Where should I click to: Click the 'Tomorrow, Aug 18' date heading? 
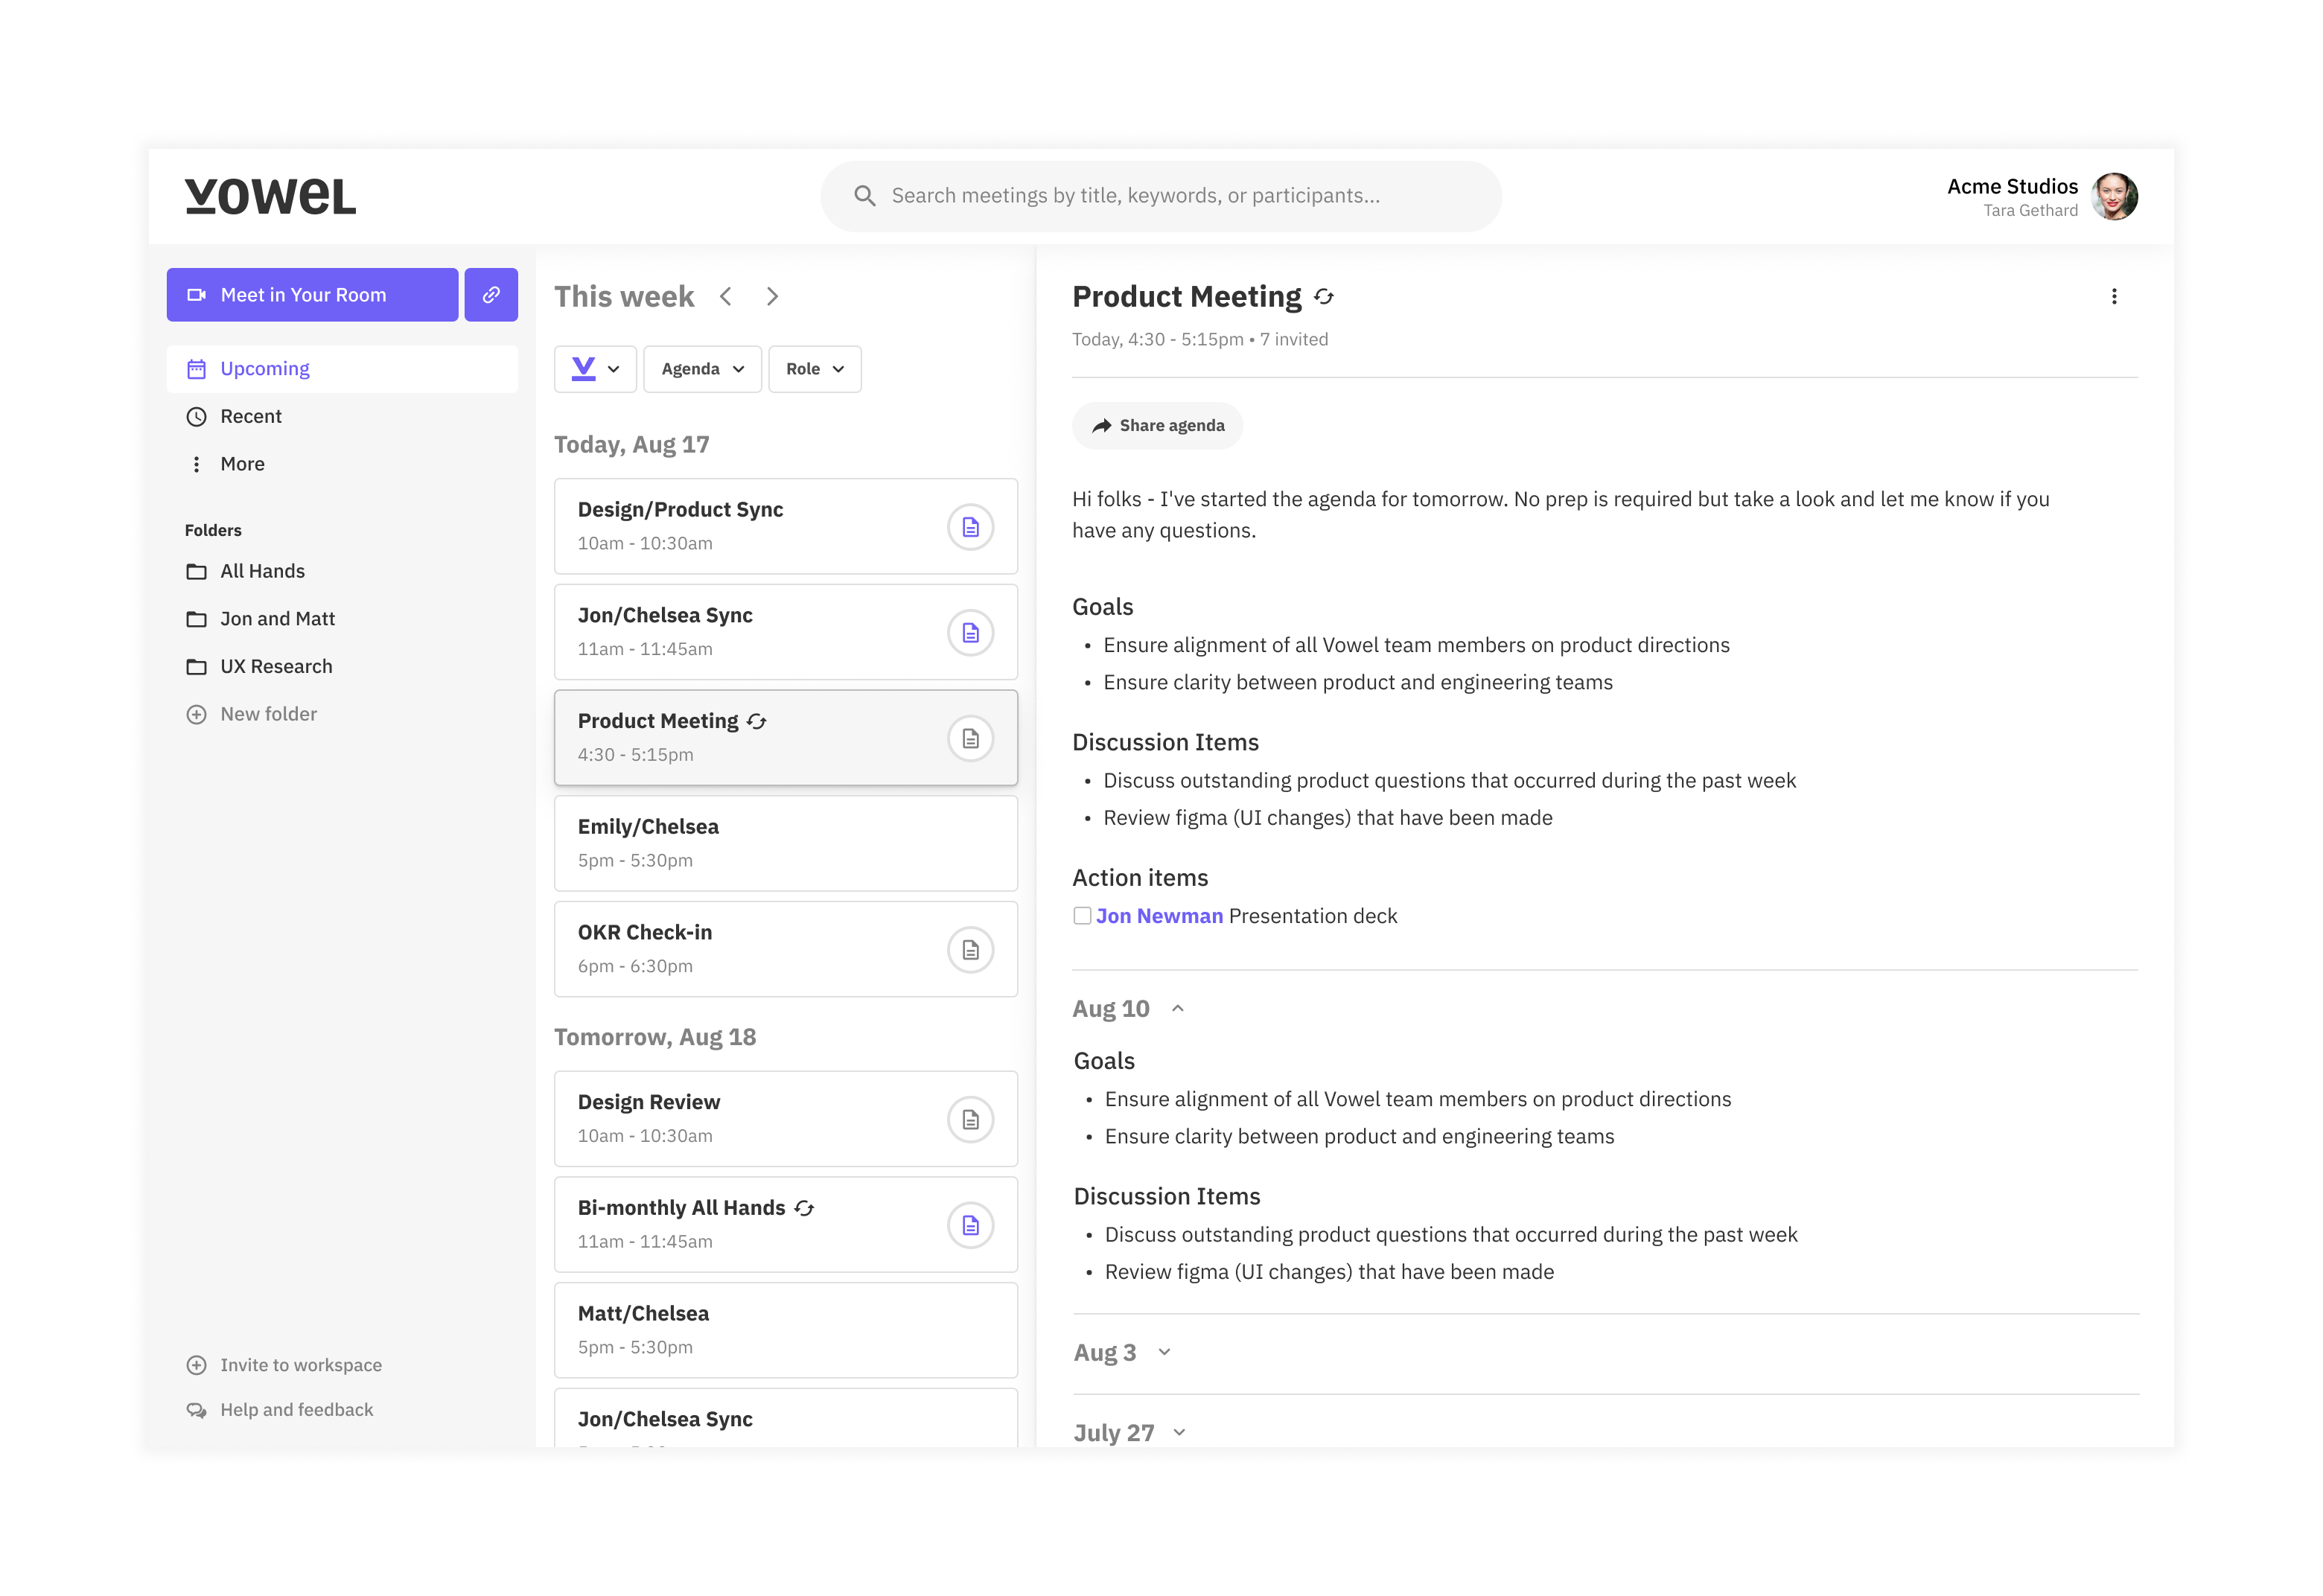coord(655,1038)
